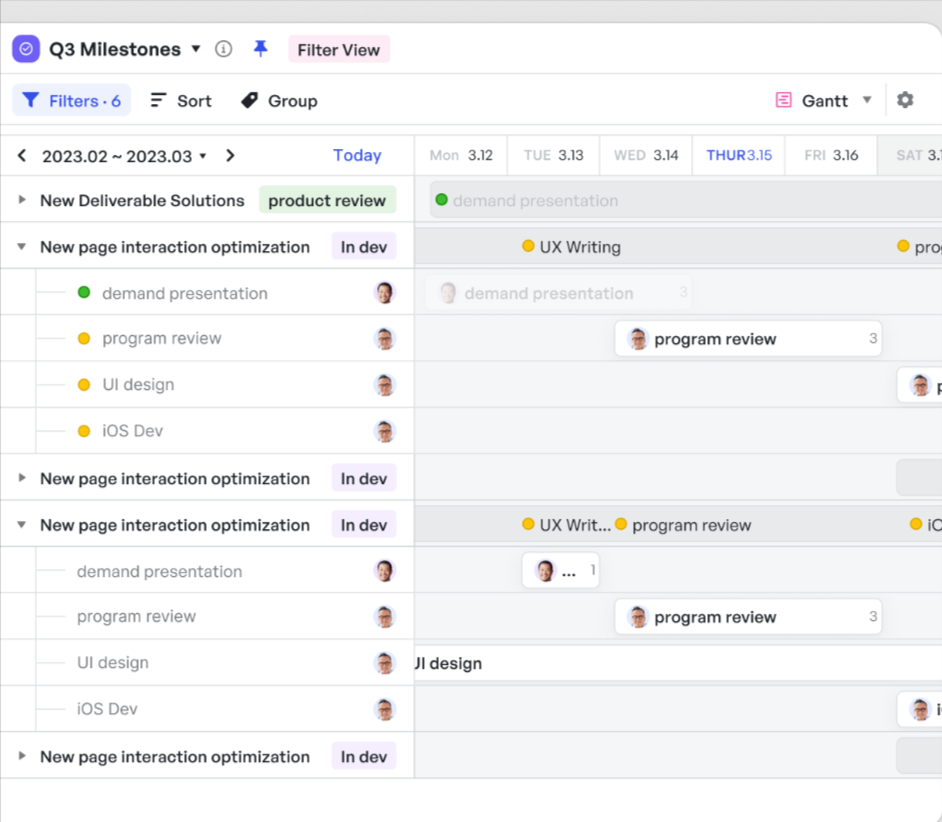
Task: Expand the New Deliverable Solutions row
Action: click(x=22, y=200)
